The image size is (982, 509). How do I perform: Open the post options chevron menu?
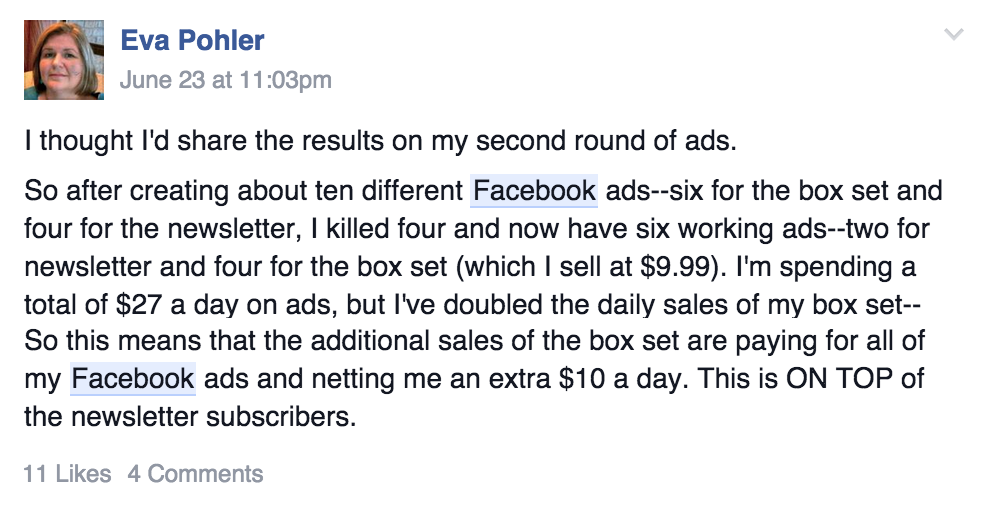pyautogui.click(x=953, y=34)
